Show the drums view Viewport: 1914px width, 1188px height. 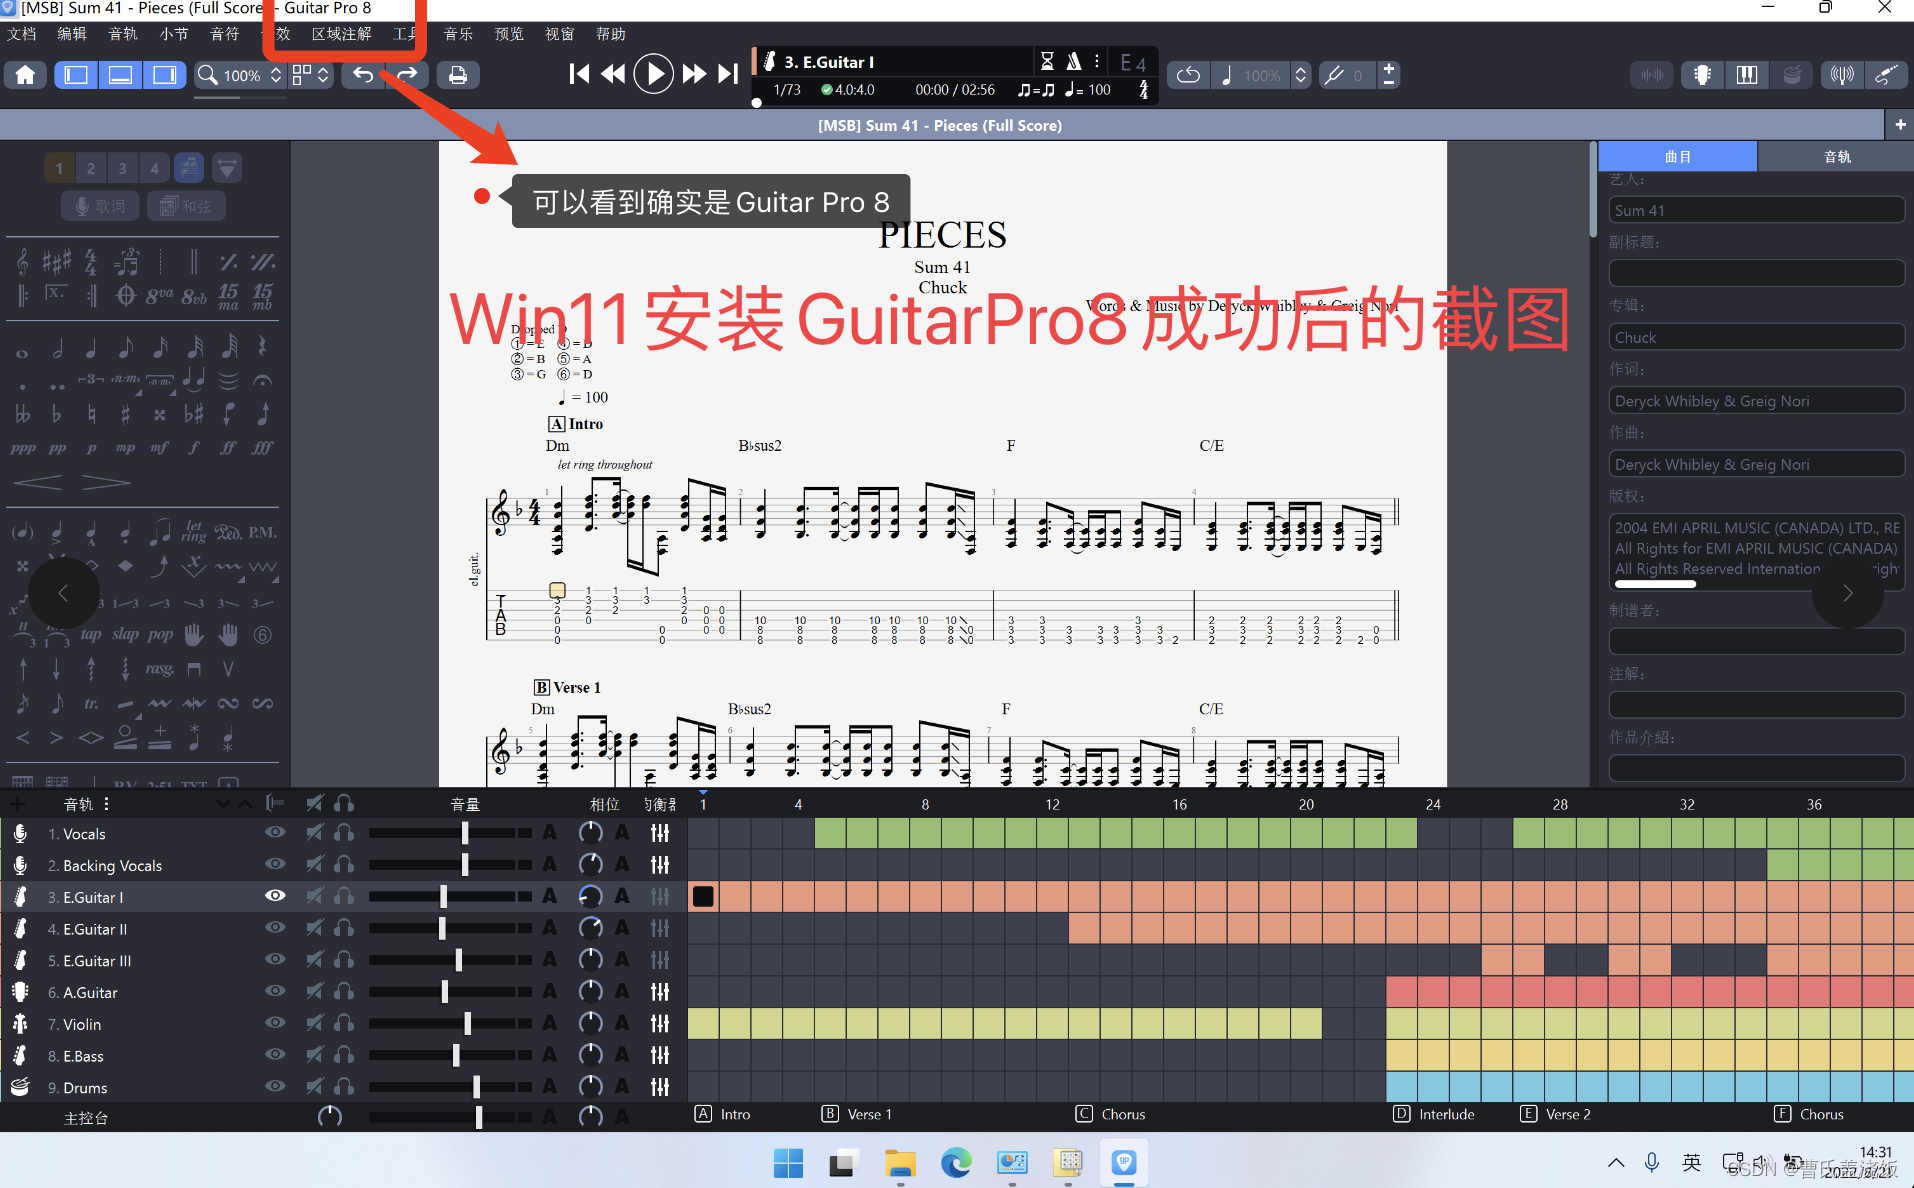(x=1792, y=75)
